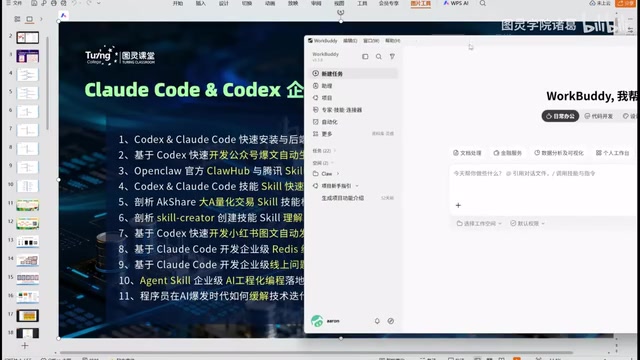Click the 数据分析及可视化 shortcut button
640x360 pixels.
click(559, 153)
